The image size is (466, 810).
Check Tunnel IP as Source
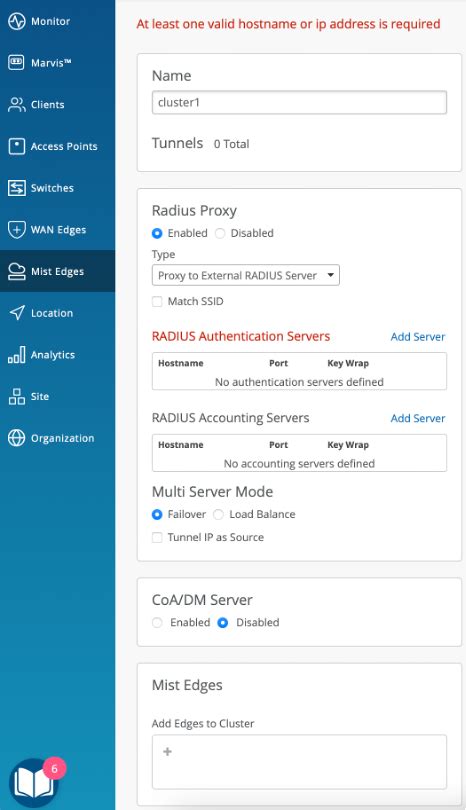tap(157, 538)
